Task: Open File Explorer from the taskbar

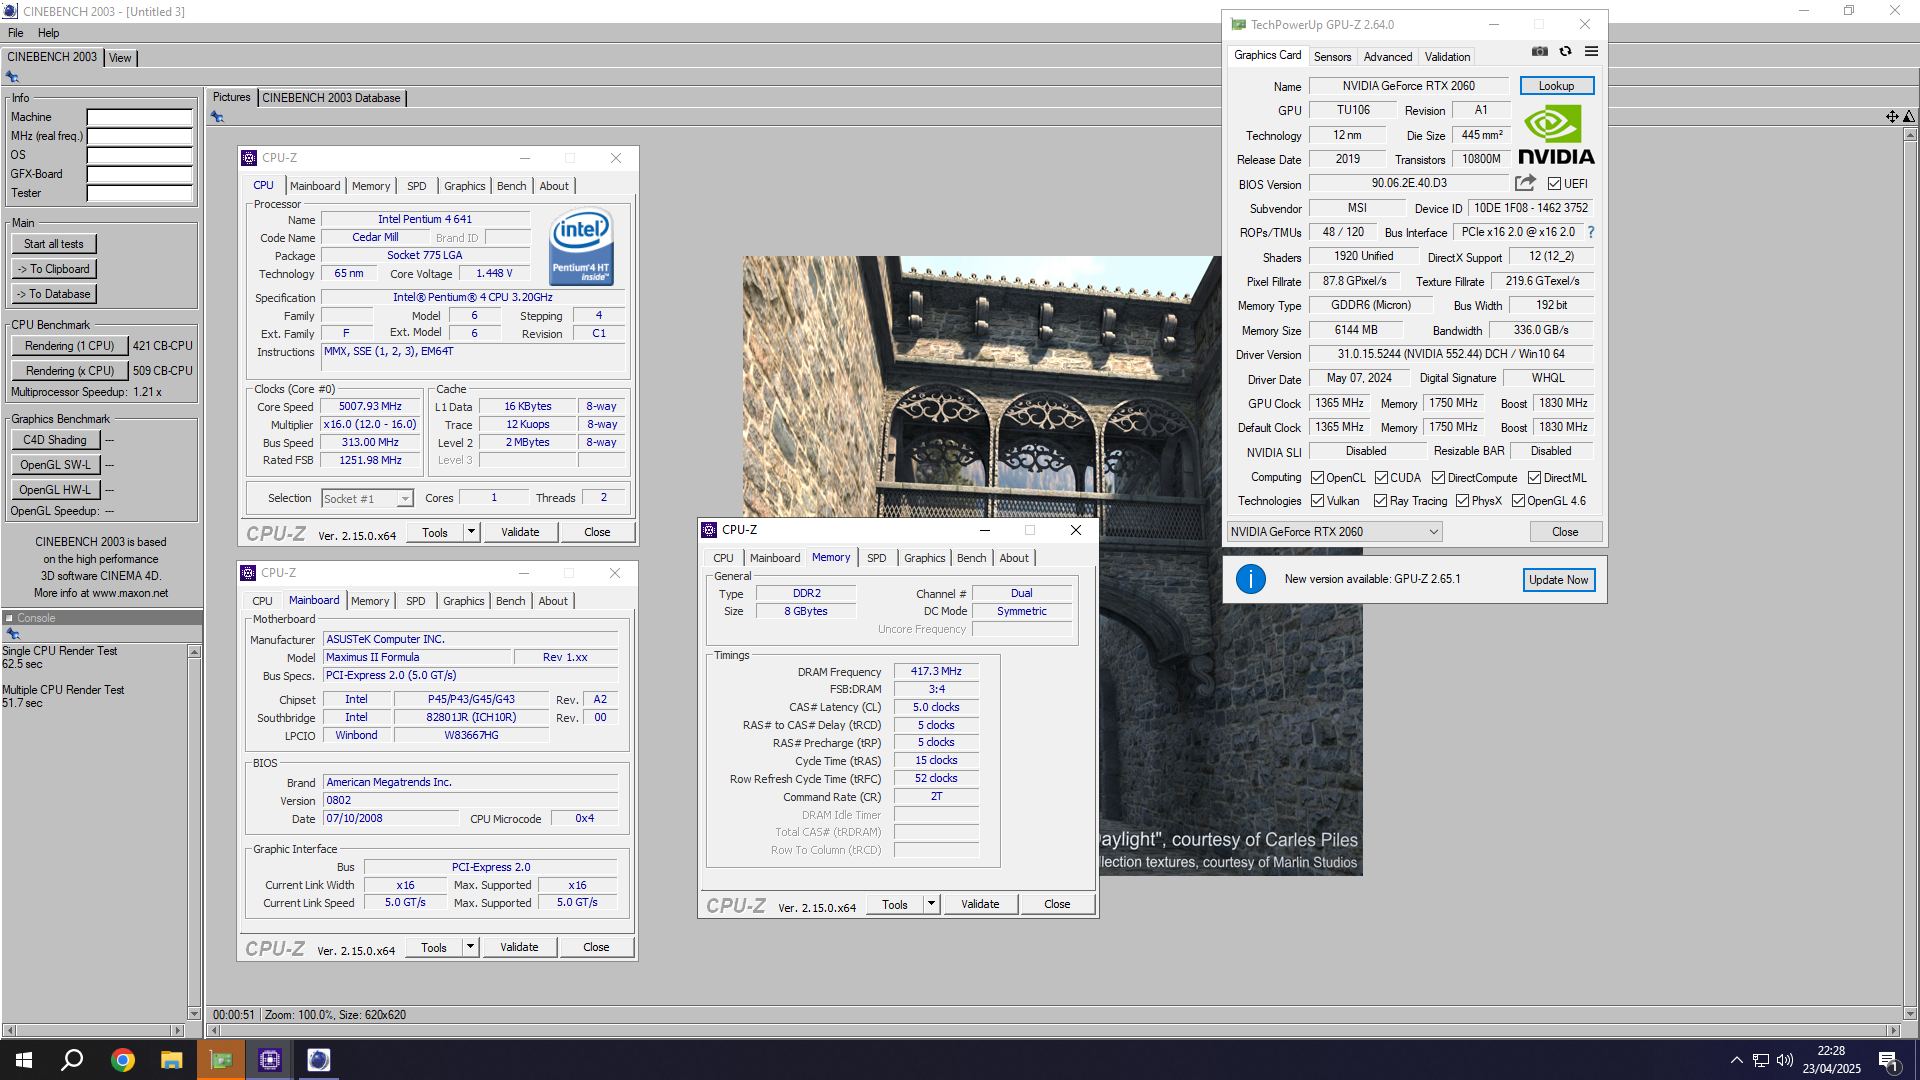Action: [172, 1060]
